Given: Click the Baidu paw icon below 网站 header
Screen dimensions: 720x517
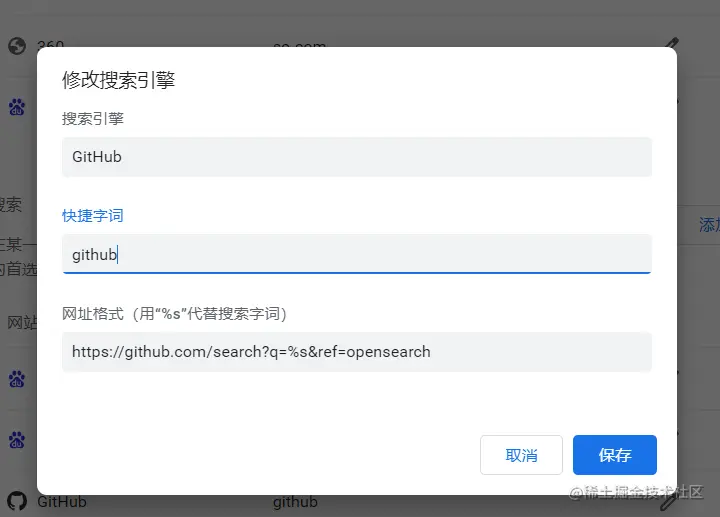Looking at the screenshot, I should (16, 379).
